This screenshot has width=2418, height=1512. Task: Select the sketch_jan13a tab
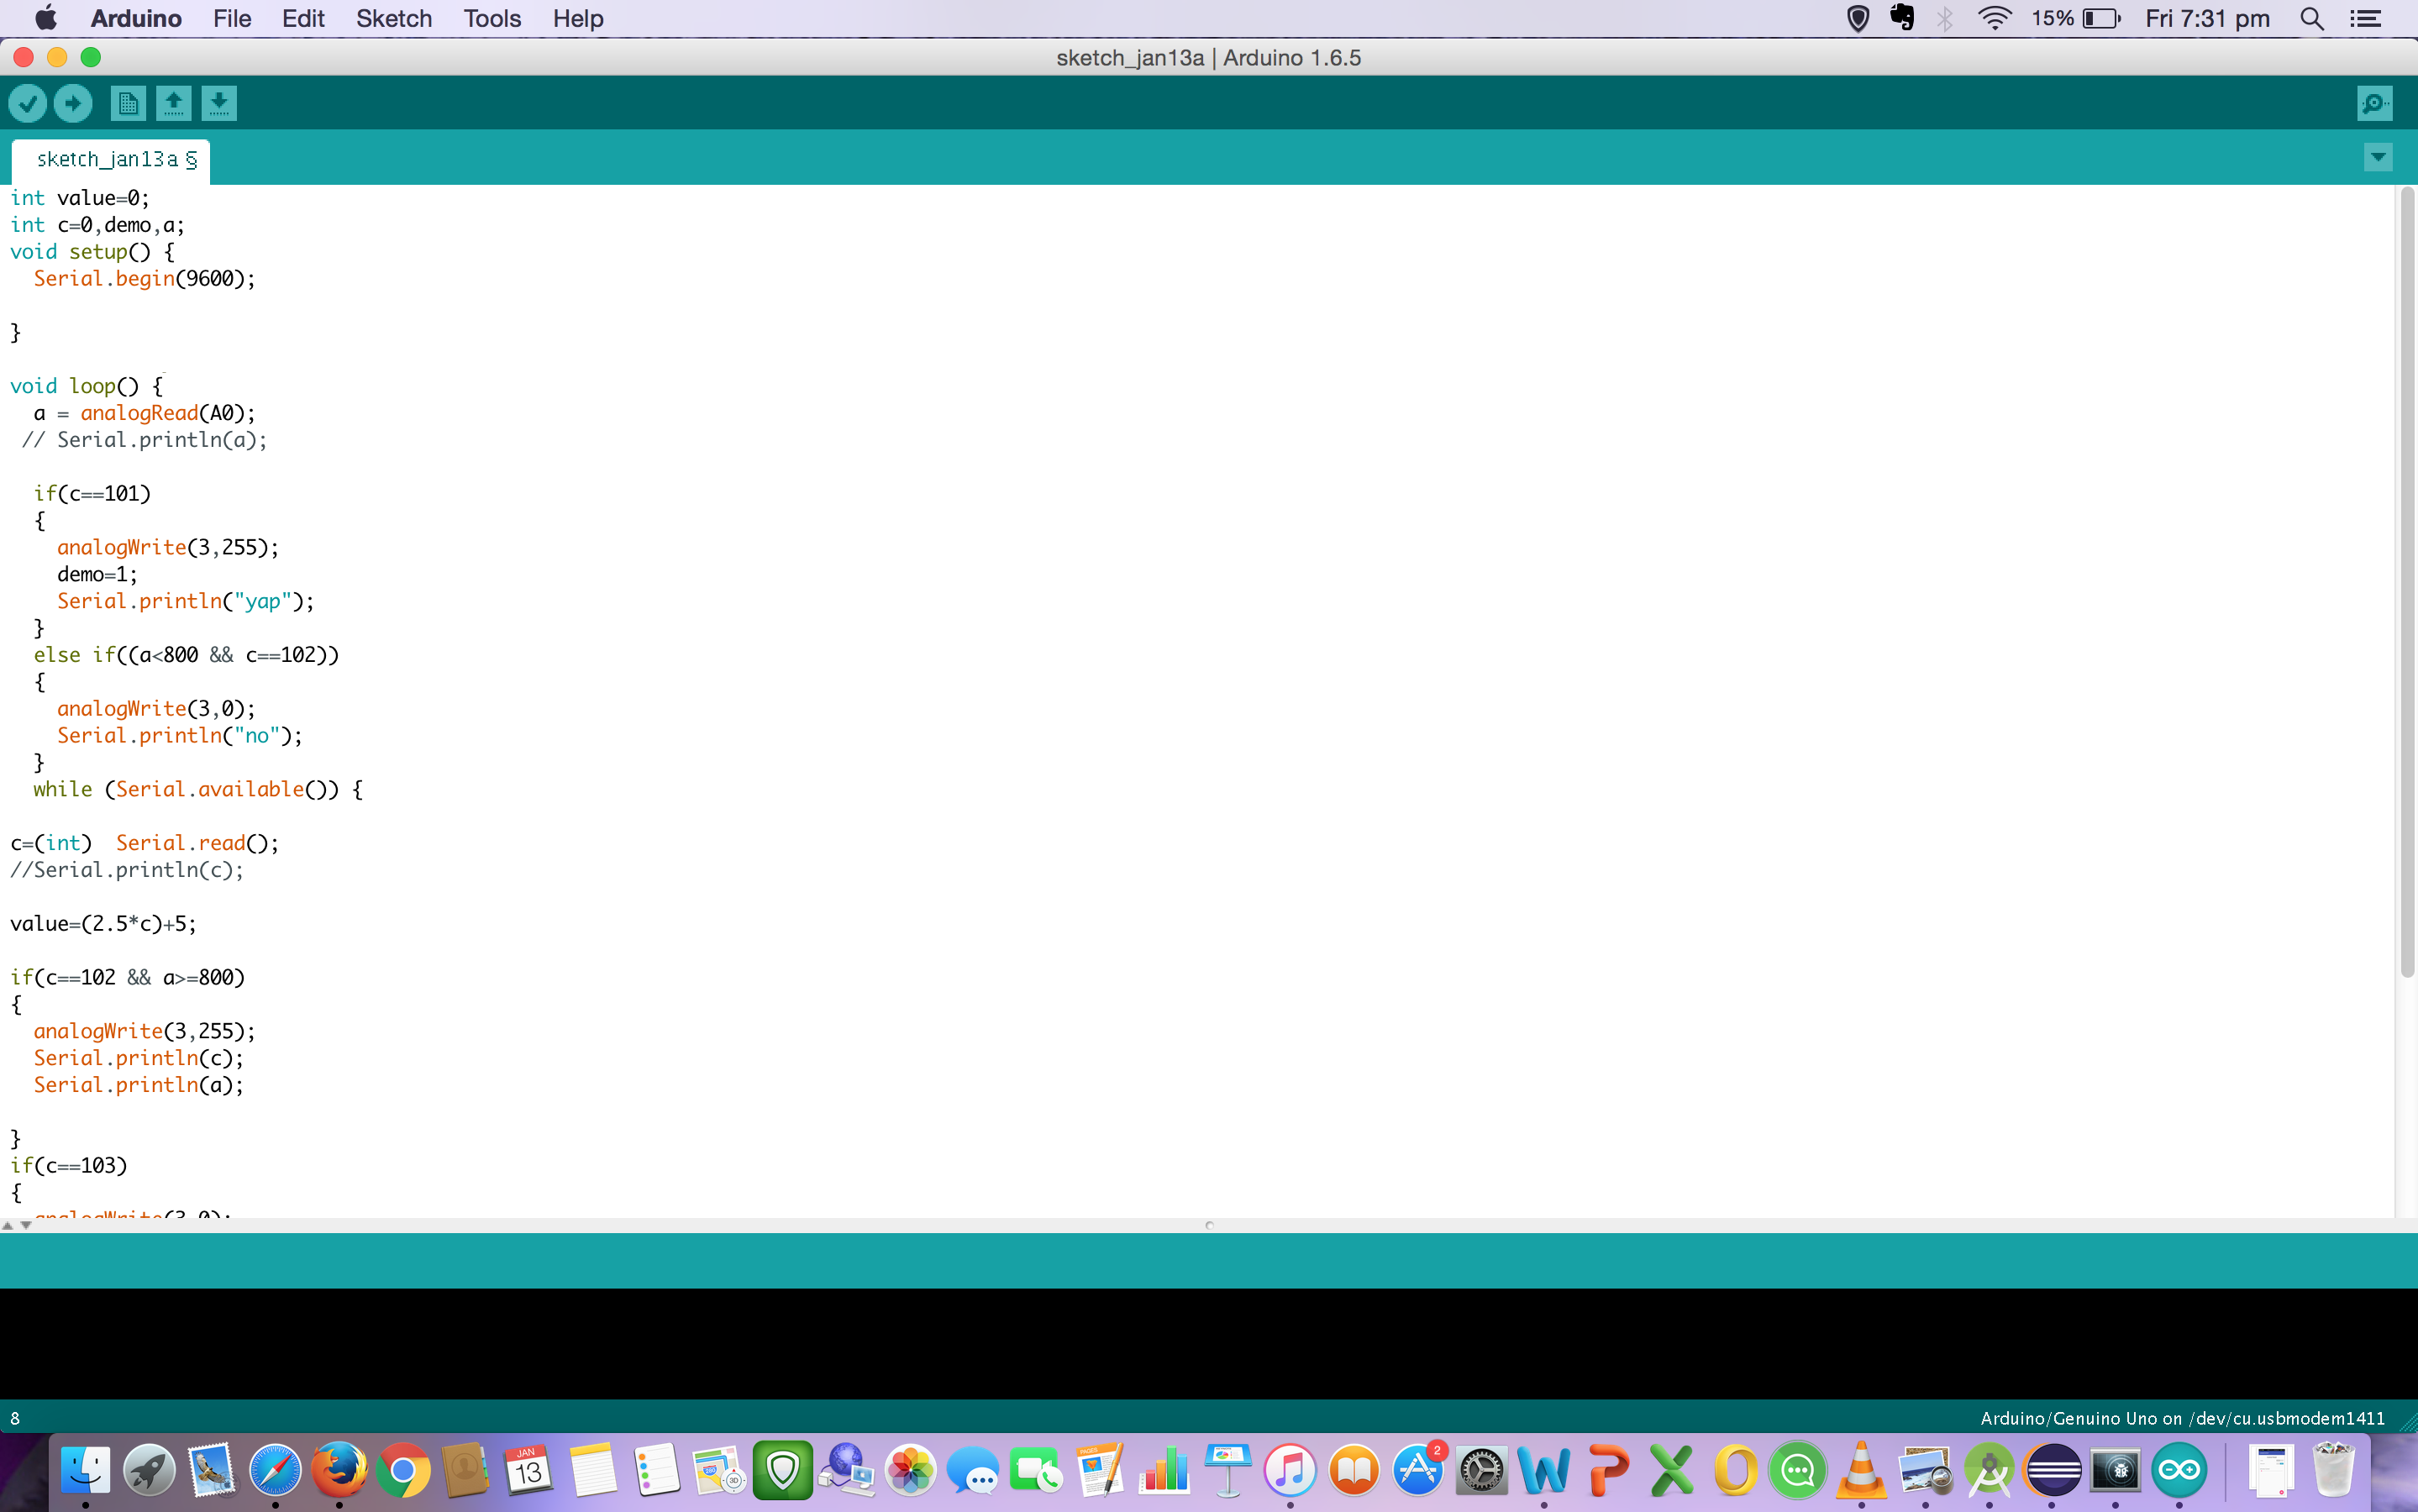[x=112, y=160]
